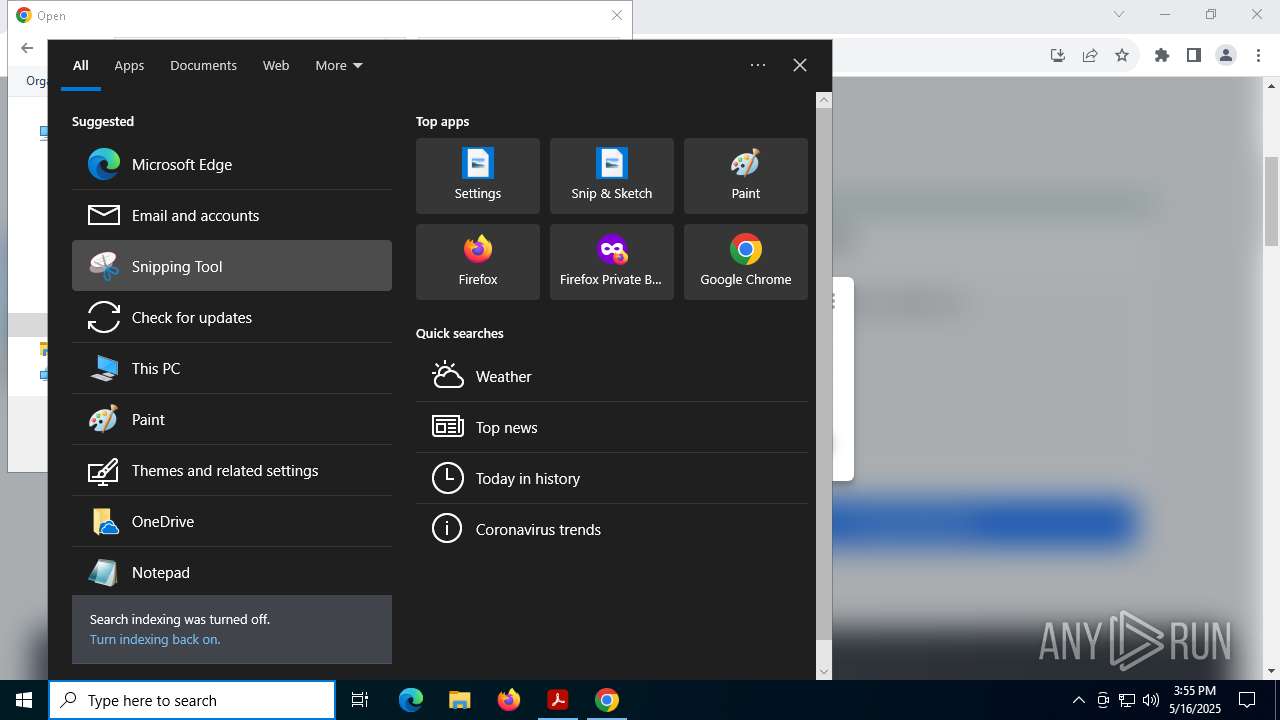Switch to the All search tab
1280x720 pixels.
pyautogui.click(x=81, y=65)
